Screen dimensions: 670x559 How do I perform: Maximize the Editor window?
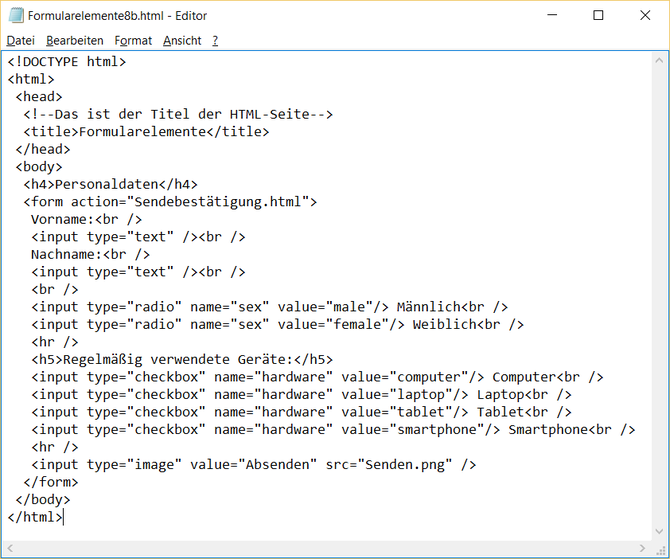[x=599, y=15]
